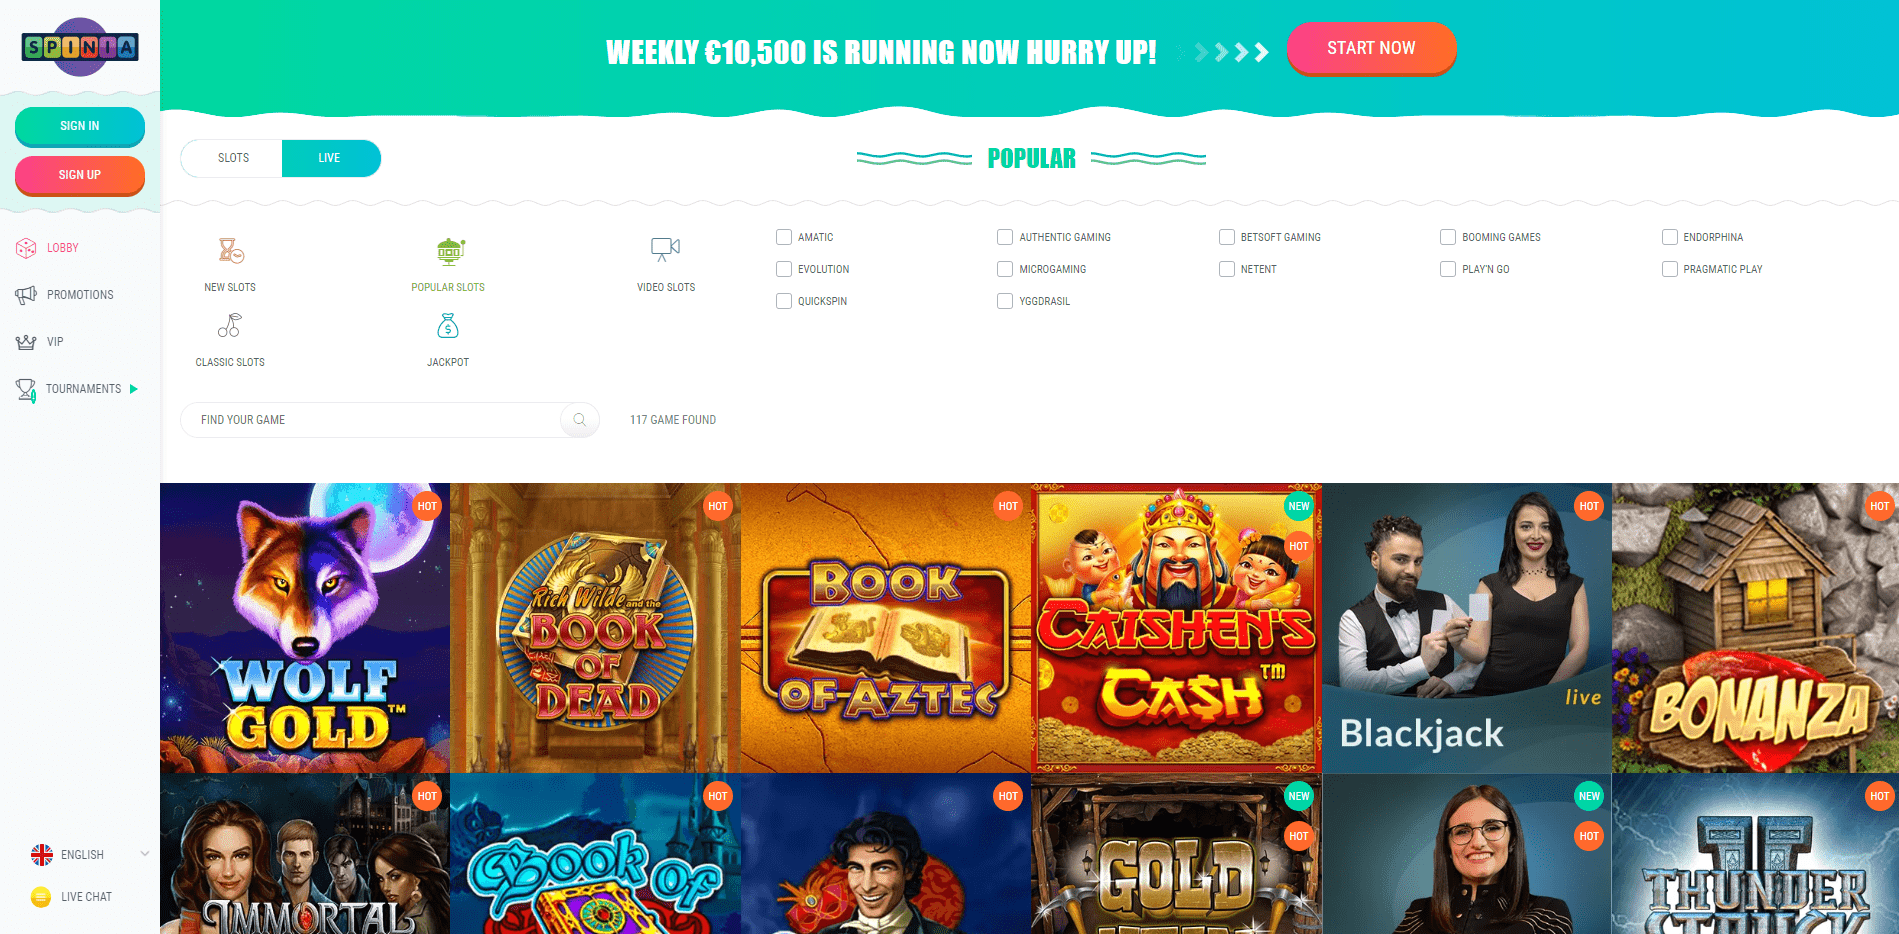Open Lobby from the dice icon
This screenshot has width=1899, height=934.
tap(26, 248)
